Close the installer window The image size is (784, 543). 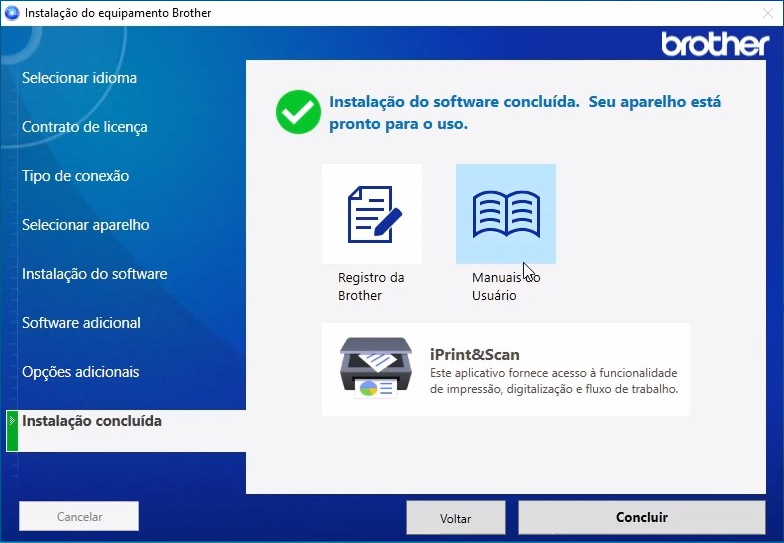click(768, 13)
